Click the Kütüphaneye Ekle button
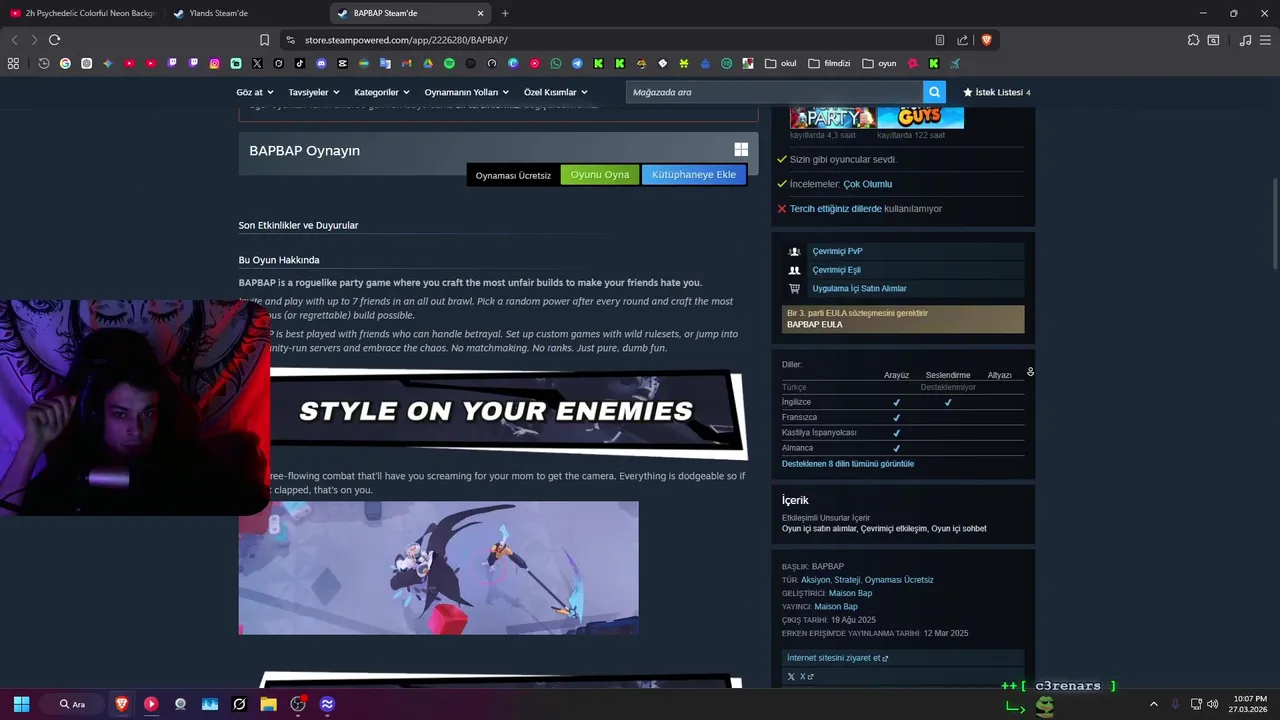The width and height of the screenshot is (1280, 720). pos(694,174)
